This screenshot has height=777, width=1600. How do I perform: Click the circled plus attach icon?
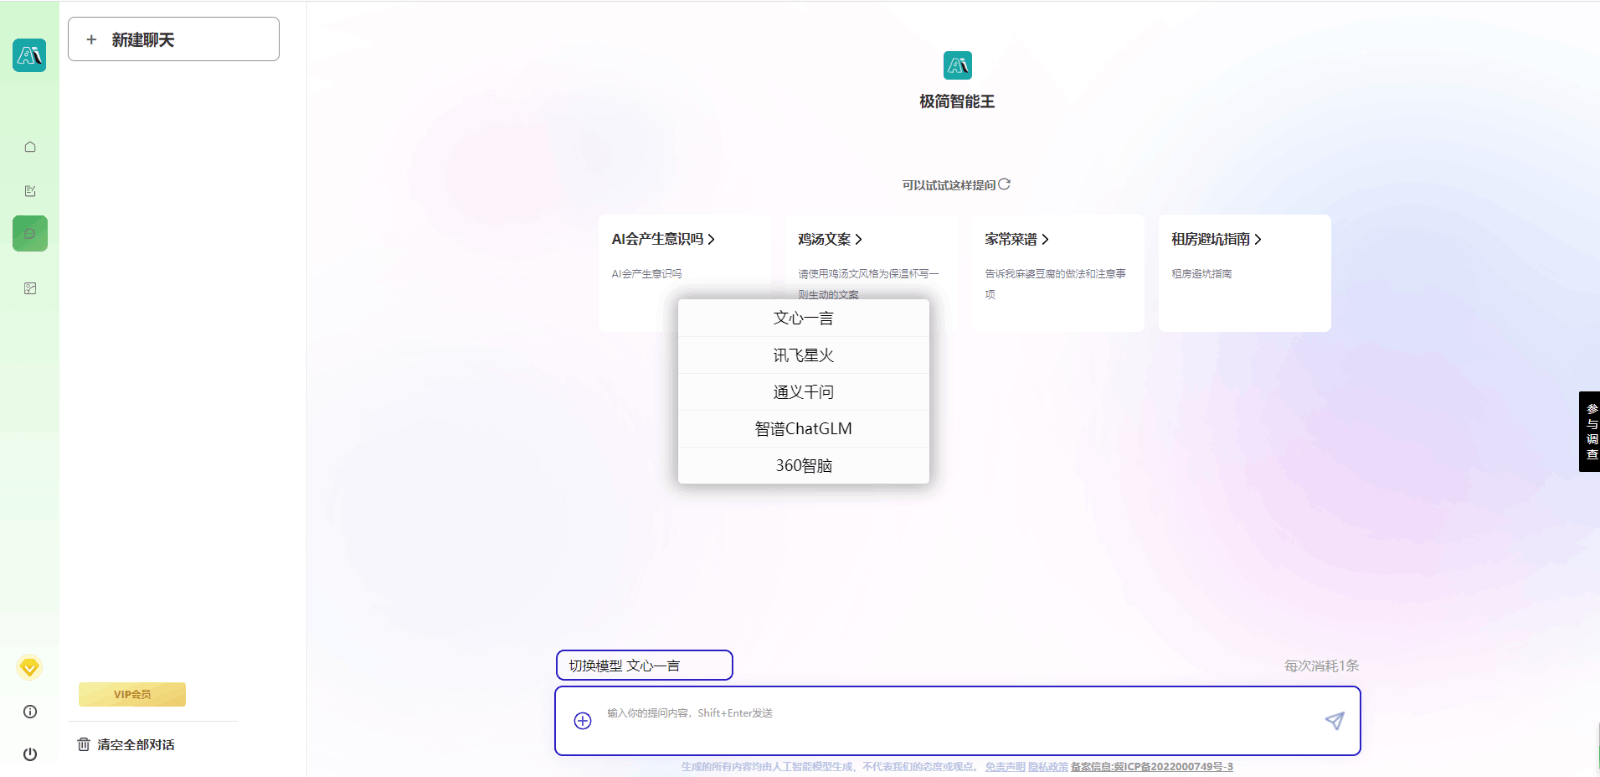pyautogui.click(x=583, y=721)
